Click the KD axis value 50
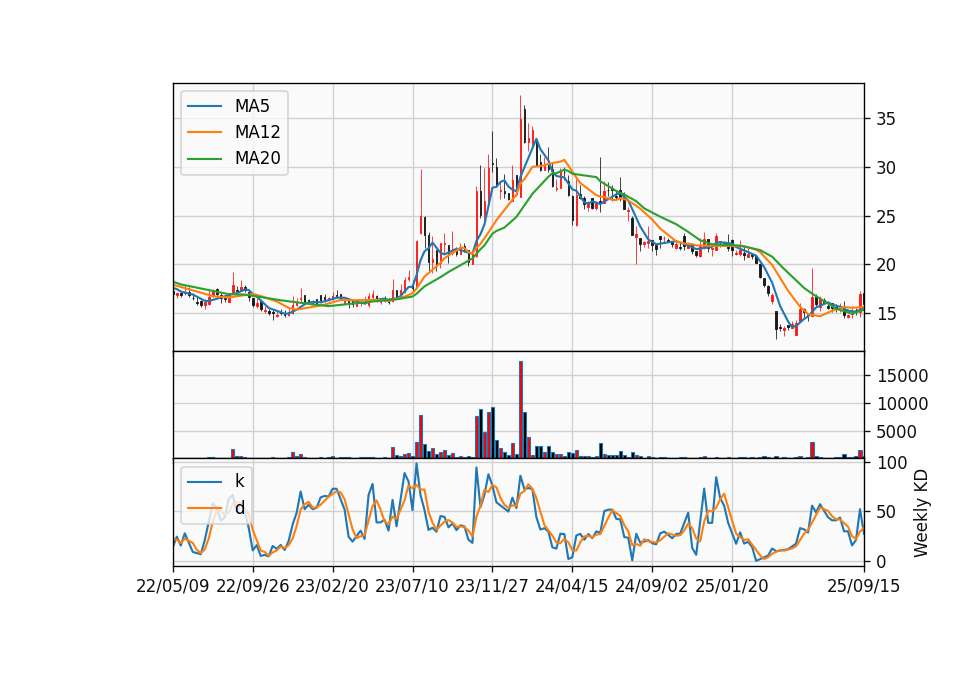Viewport: 960px width, 690px height. click(x=886, y=512)
